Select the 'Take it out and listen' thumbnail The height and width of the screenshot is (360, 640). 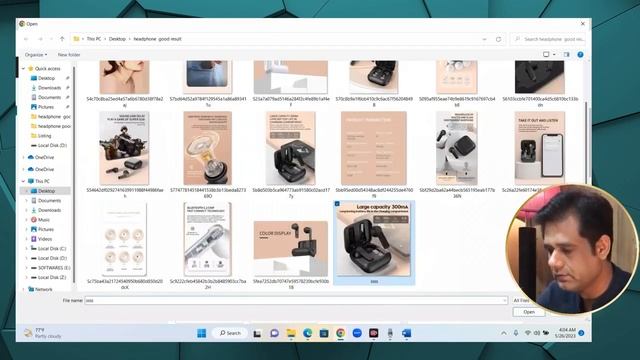click(x=540, y=149)
